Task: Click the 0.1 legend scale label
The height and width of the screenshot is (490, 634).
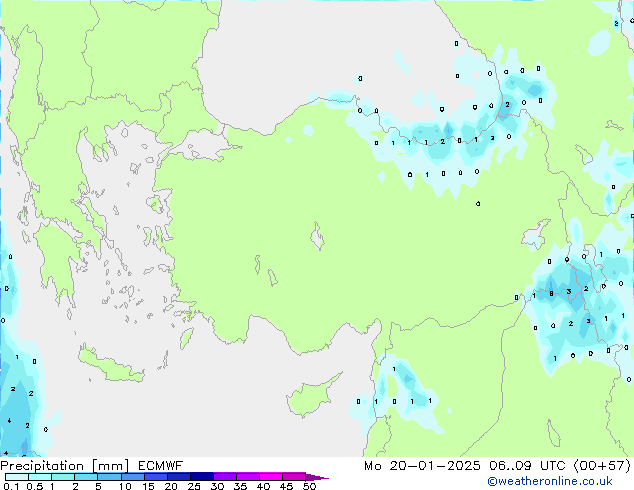Action: pos(11,486)
